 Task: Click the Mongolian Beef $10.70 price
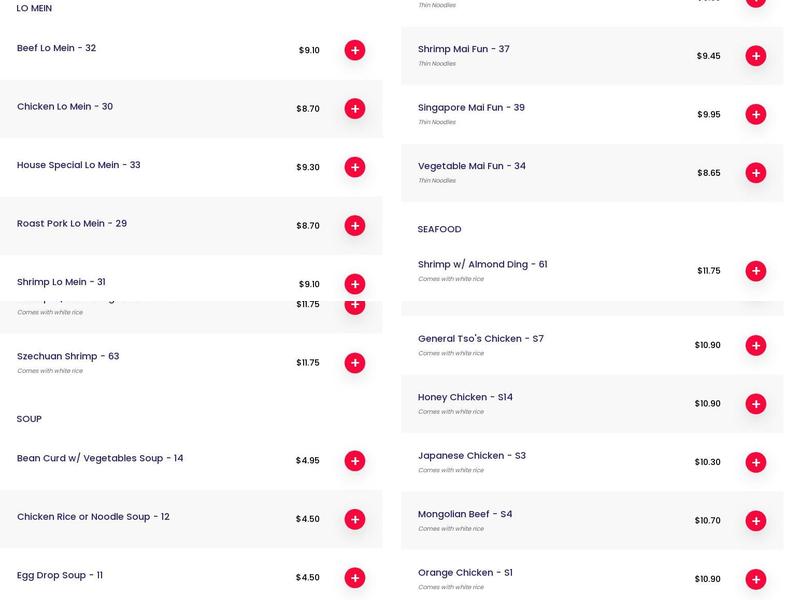coord(707,521)
